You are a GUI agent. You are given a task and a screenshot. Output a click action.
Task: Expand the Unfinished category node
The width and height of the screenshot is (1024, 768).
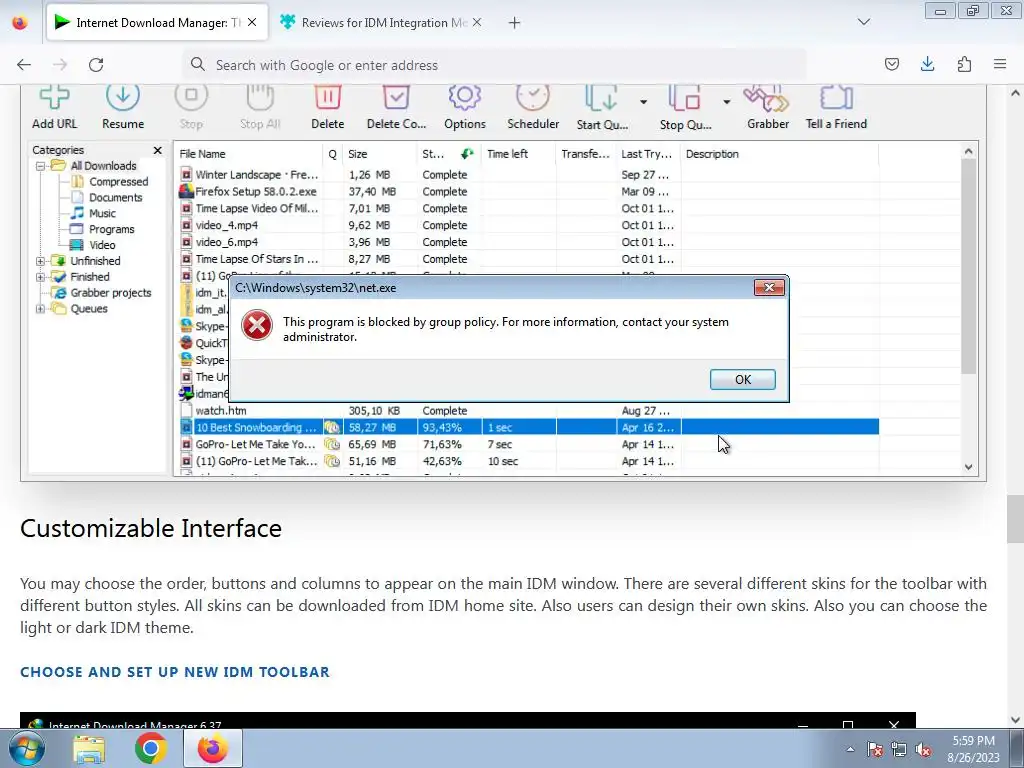[40, 261]
